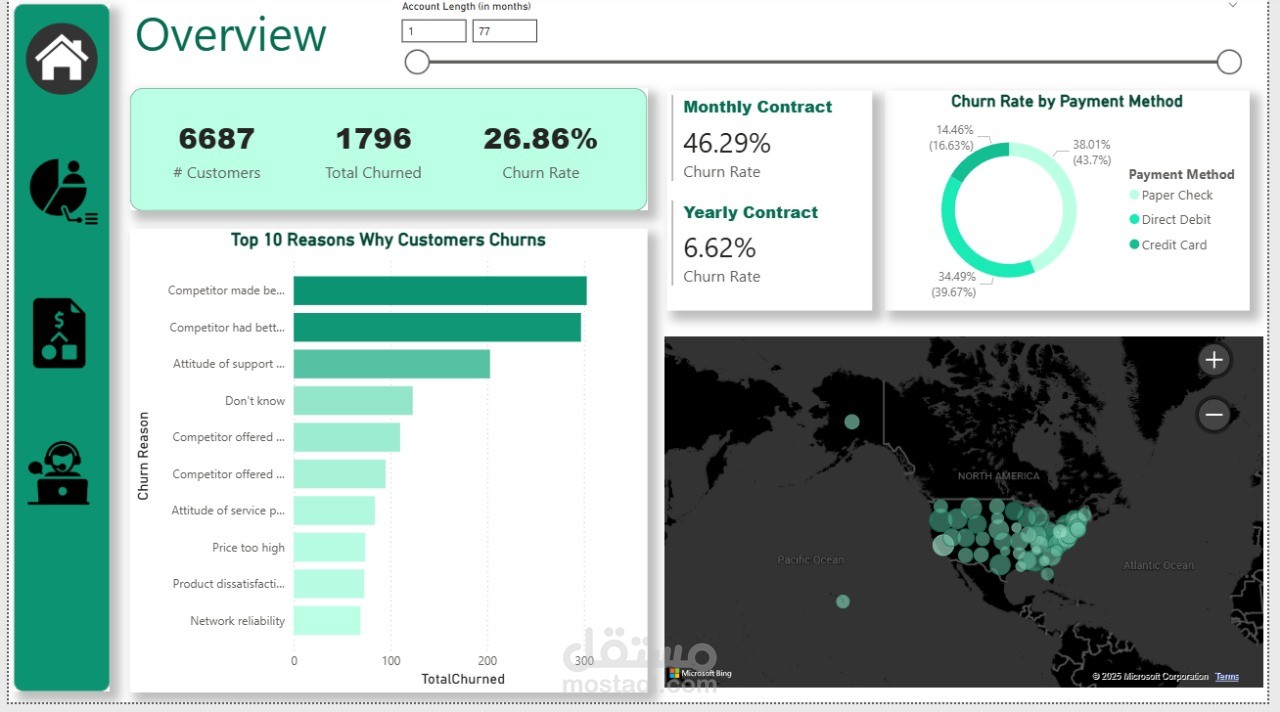Click the Total Churned KPI value
Viewport: 1280px width, 712px height.
point(373,139)
